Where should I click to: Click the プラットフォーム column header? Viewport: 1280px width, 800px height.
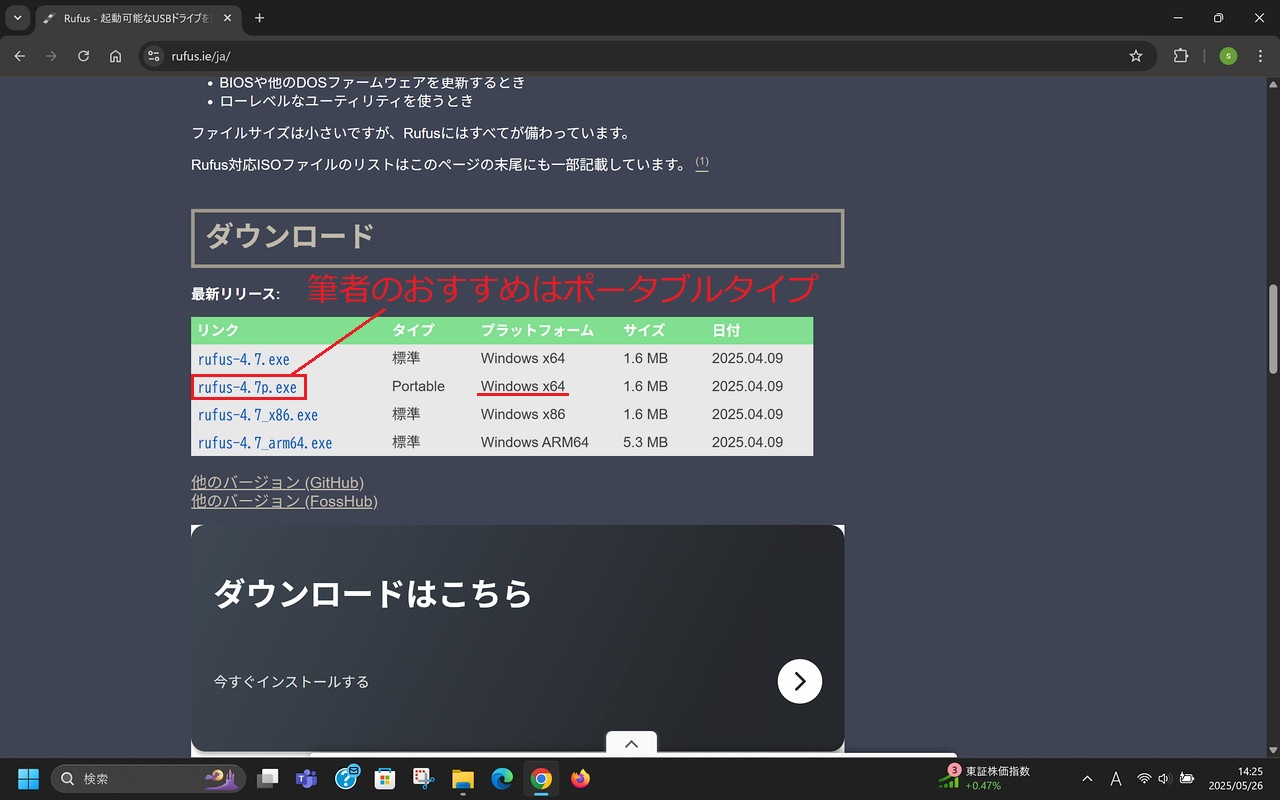pyautogui.click(x=537, y=331)
